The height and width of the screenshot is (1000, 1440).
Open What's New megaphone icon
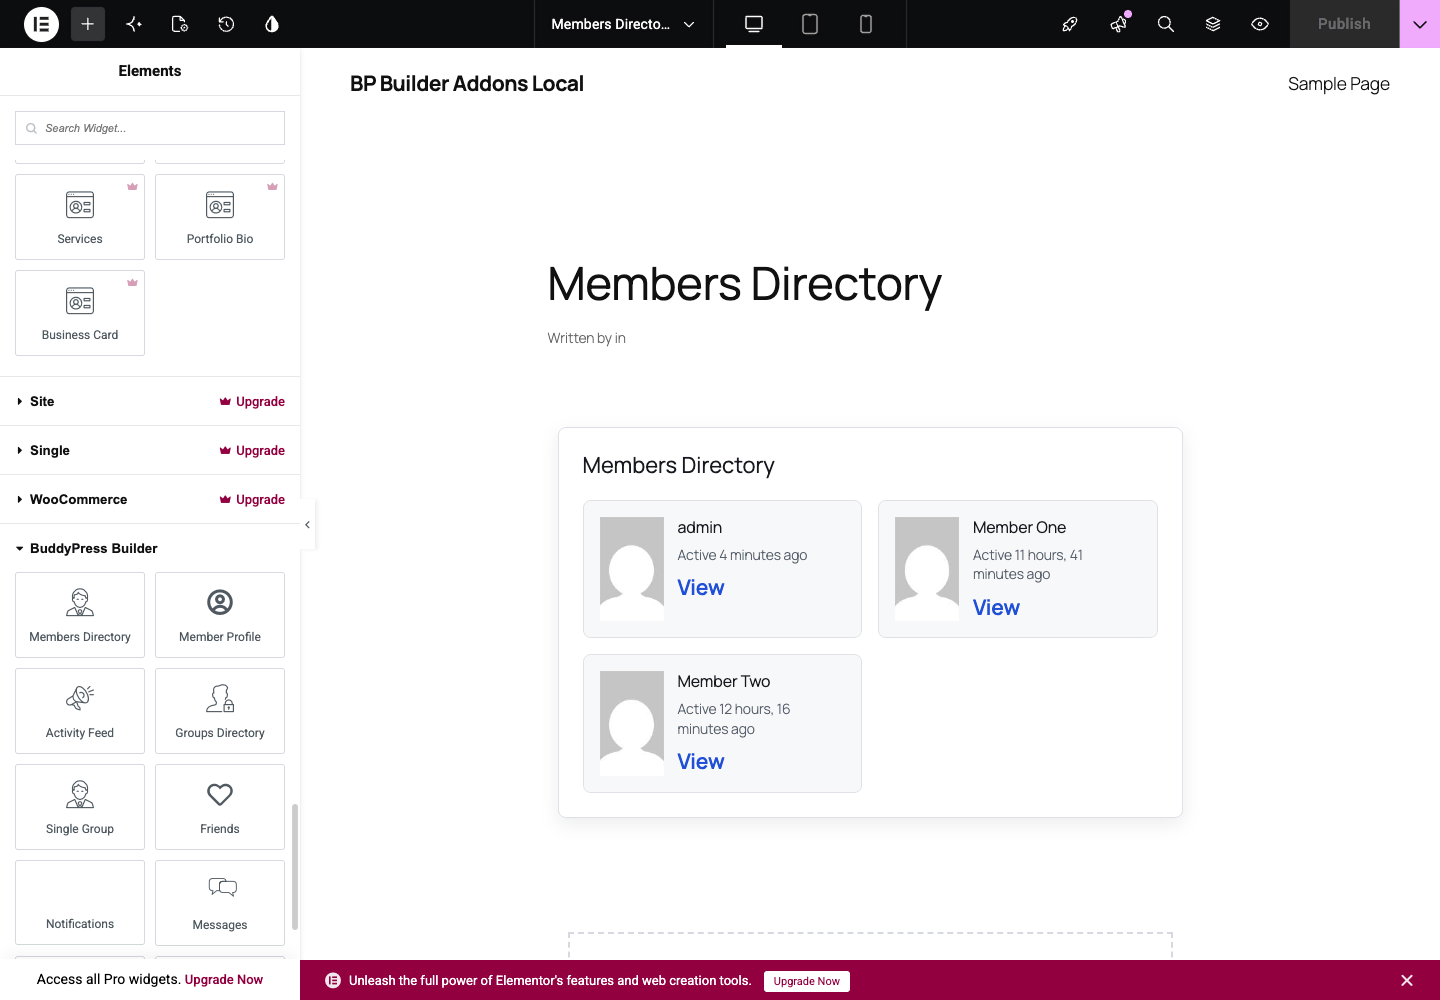coord(1118,24)
